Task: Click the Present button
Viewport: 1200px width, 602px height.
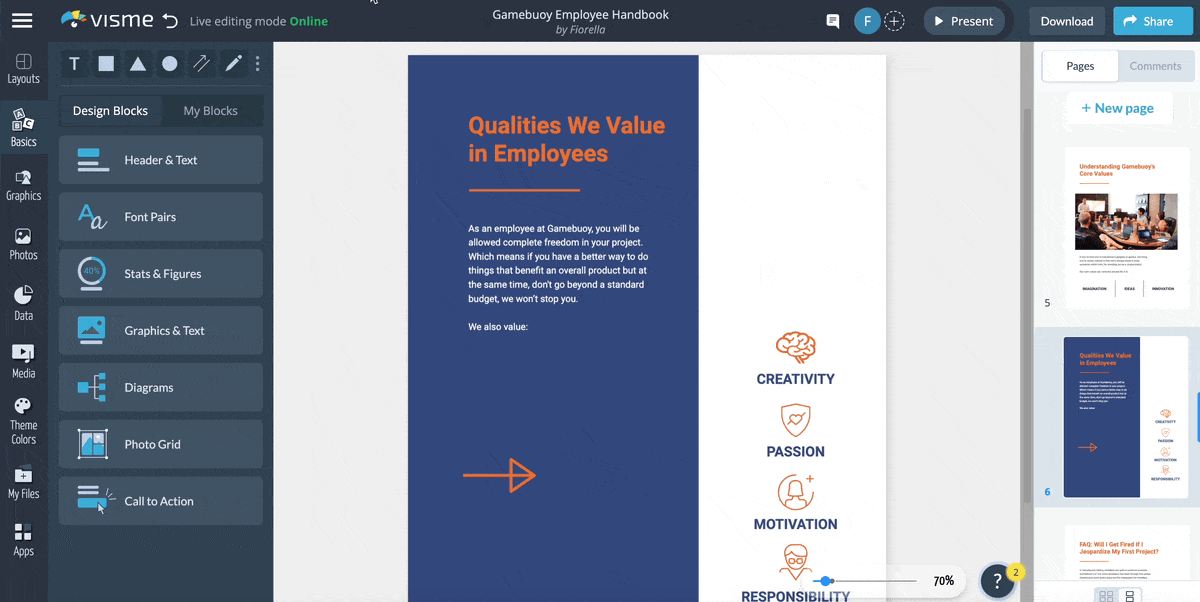Action: [x=963, y=20]
